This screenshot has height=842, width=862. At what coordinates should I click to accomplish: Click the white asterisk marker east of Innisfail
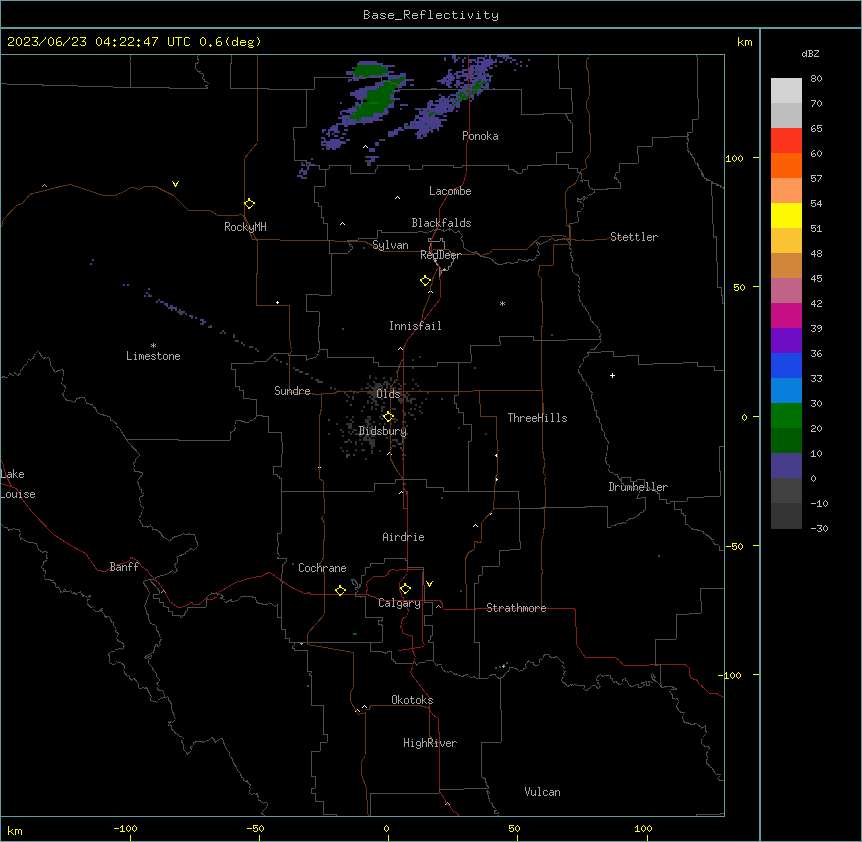502,303
